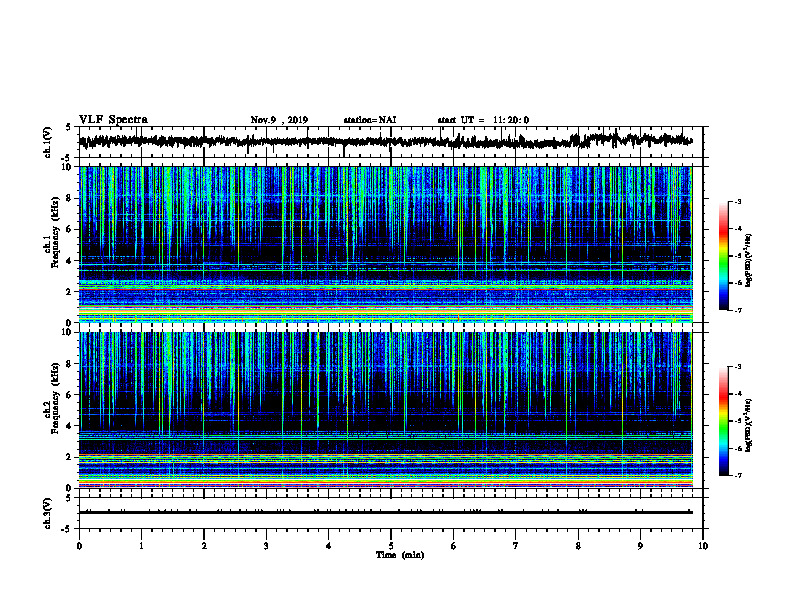792x612 pixels.
Task: Click time axis tick label 10
Action: click(703, 546)
